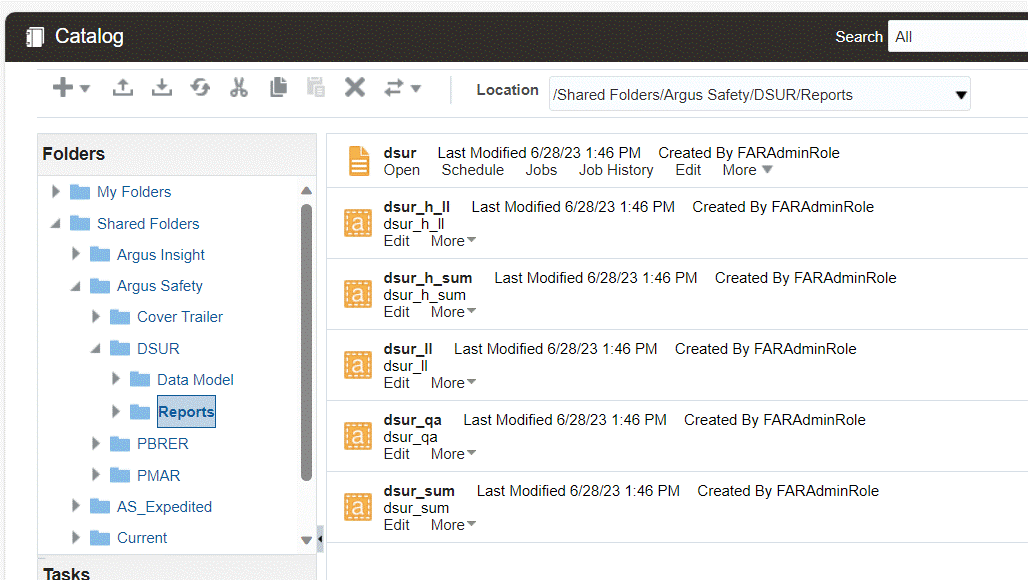1028x580 pixels.
Task: Click the Folders pane scrollbar thumb
Action: [306, 342]
